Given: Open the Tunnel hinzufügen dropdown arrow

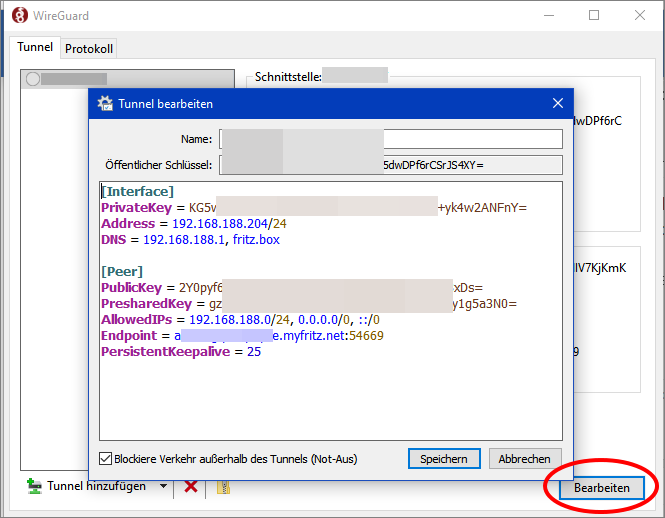Looking at the screenshot, I should click(x=163, y=486).
